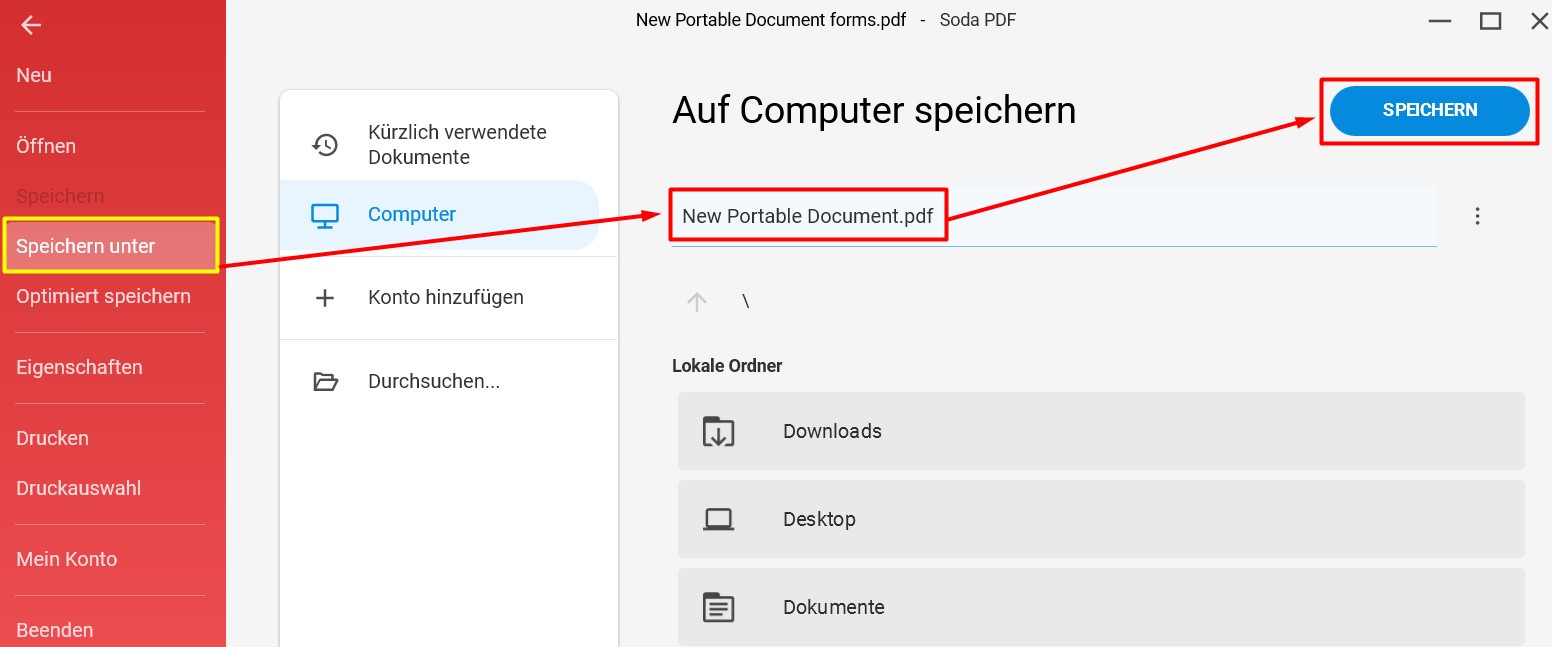Screen dimensions: 1552x647
Task: Select Öffnen in the file menu
Action: (46, 146)
